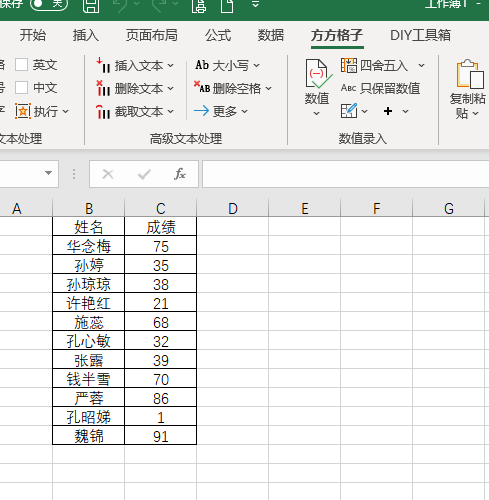Select the score cell with 75

[161, 246]
